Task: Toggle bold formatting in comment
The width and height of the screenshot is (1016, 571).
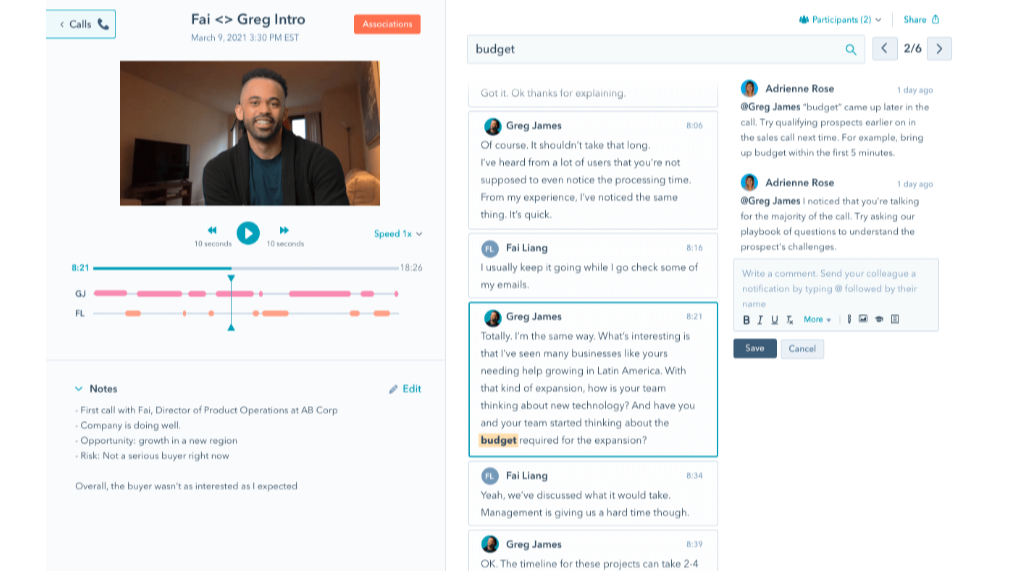Action: (x=746, y=319)
